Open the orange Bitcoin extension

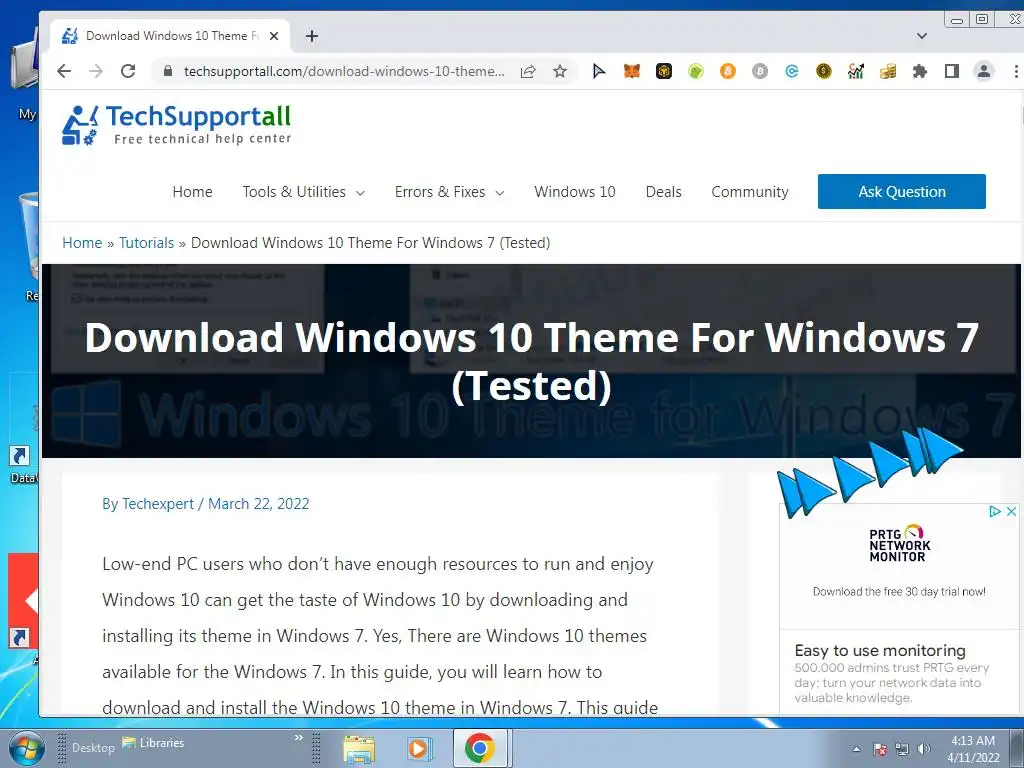pyautogui.click(x=728, y=71)
